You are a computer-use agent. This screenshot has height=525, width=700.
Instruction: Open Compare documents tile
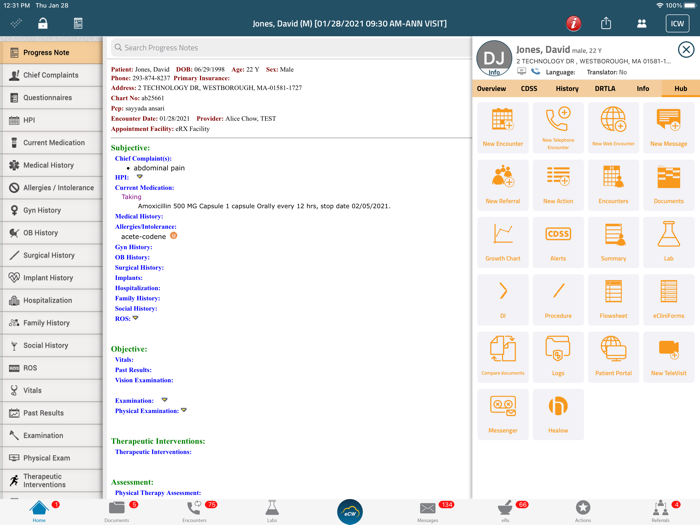point(503,357)
